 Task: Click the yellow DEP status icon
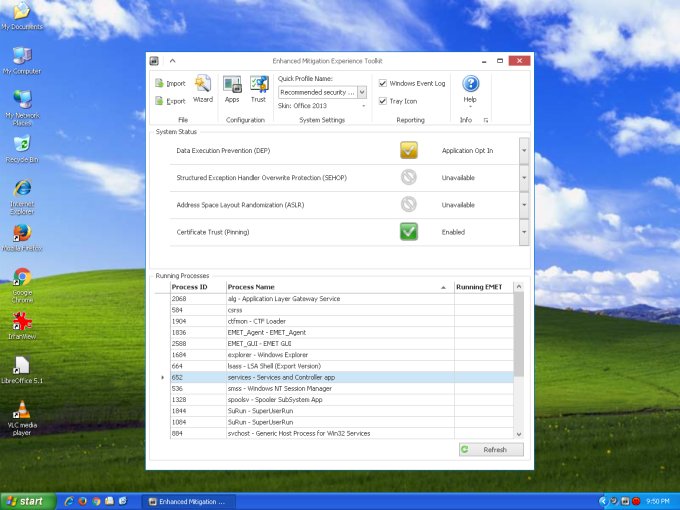point(409,150)
